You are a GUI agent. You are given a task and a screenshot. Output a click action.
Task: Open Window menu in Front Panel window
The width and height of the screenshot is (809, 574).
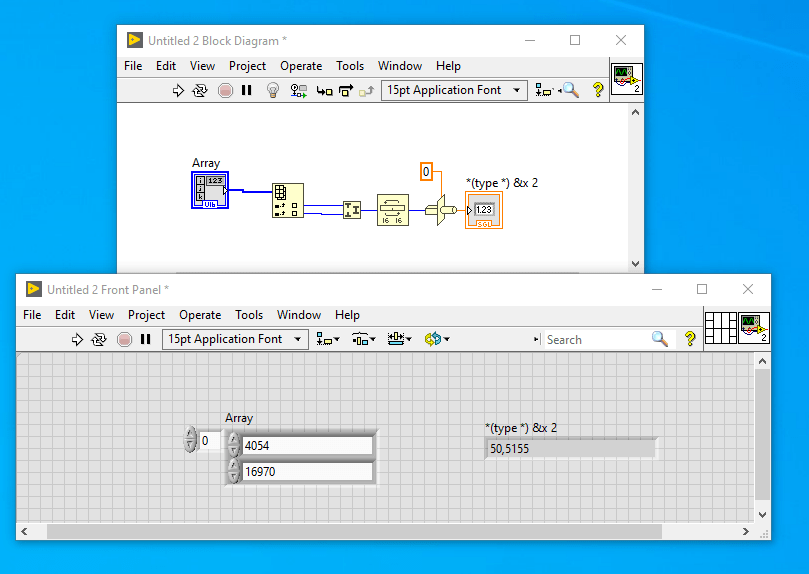pyautogui.click(x=299, y=315)
